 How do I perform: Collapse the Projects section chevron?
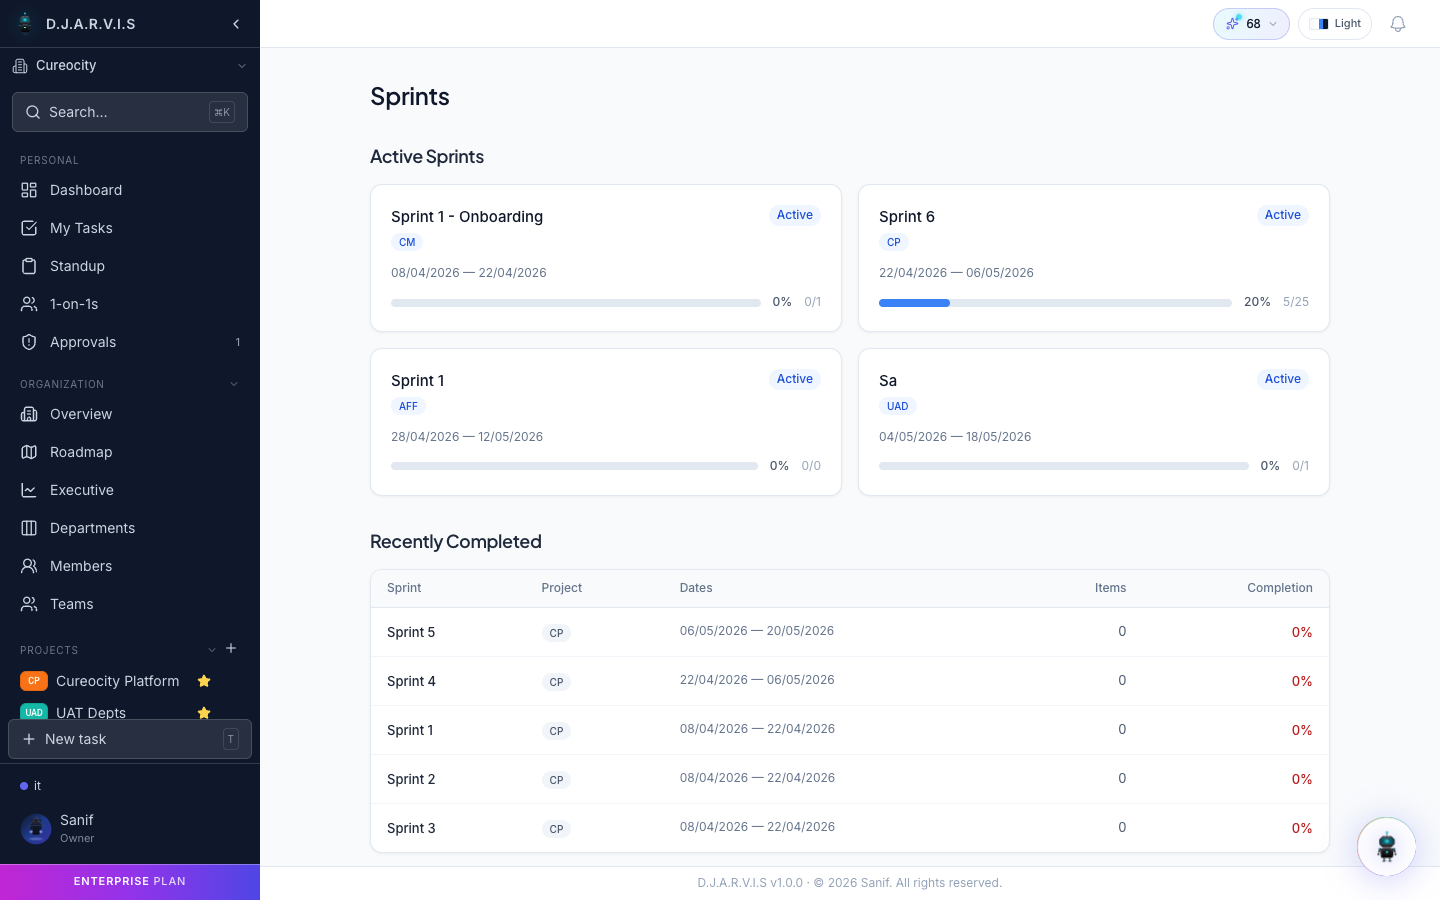[x=212, y=650]
